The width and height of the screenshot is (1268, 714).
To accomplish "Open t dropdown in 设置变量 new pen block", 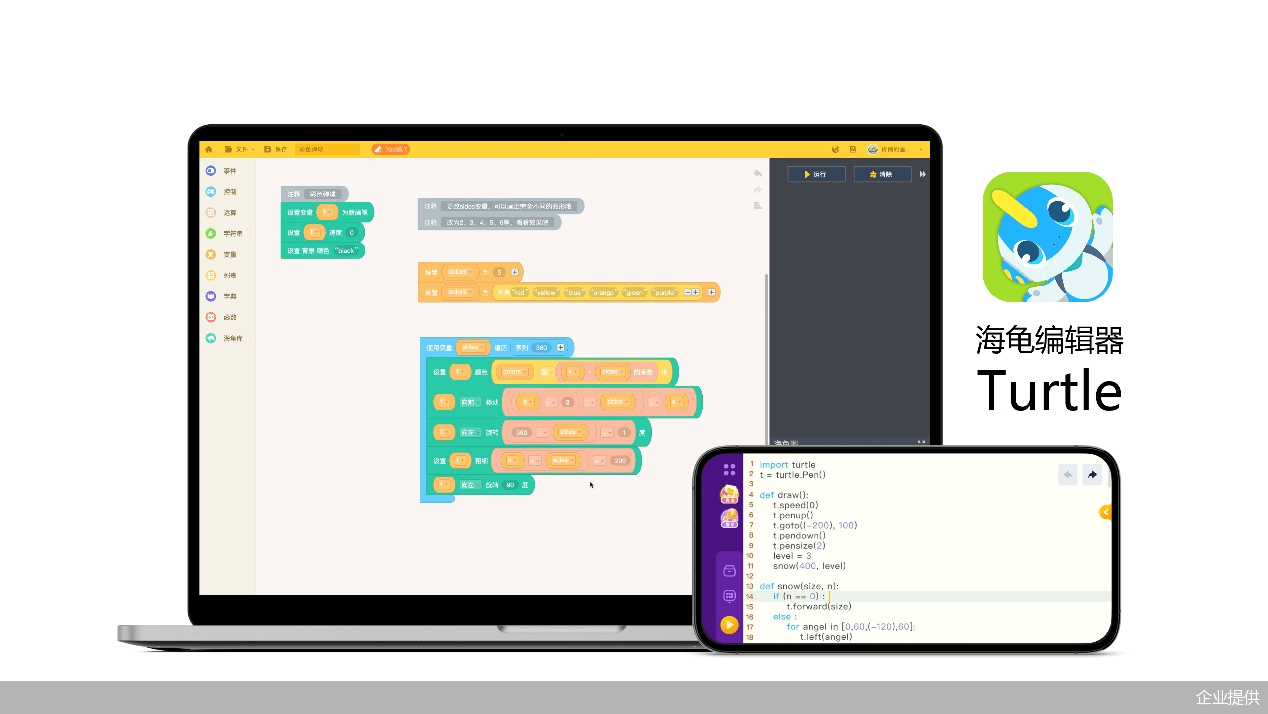I will (327, 213).
